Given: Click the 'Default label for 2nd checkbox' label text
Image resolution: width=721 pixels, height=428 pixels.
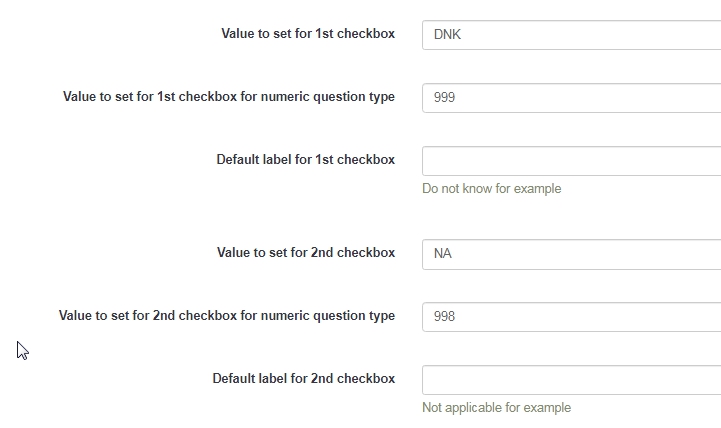Looking at the screenshot, I should pos(303,379).
